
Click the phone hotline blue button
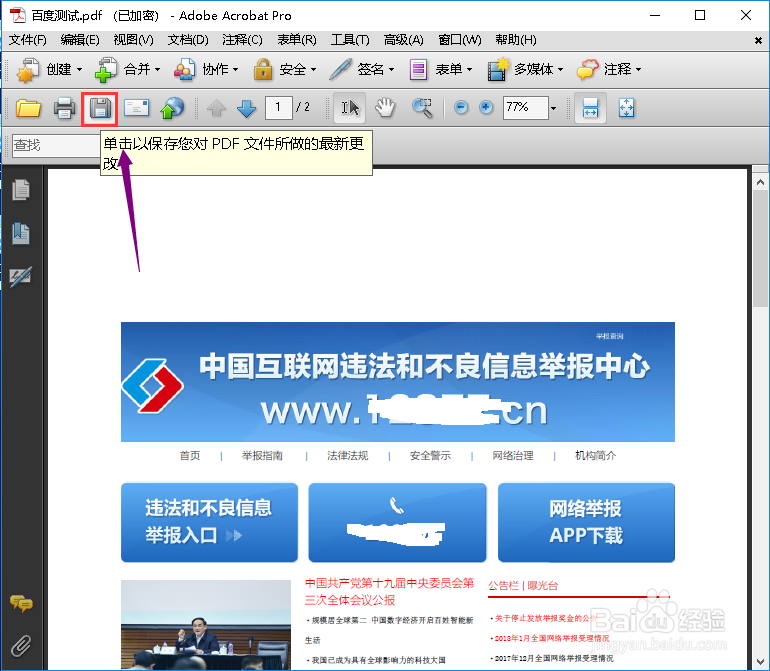coord(397,522)
